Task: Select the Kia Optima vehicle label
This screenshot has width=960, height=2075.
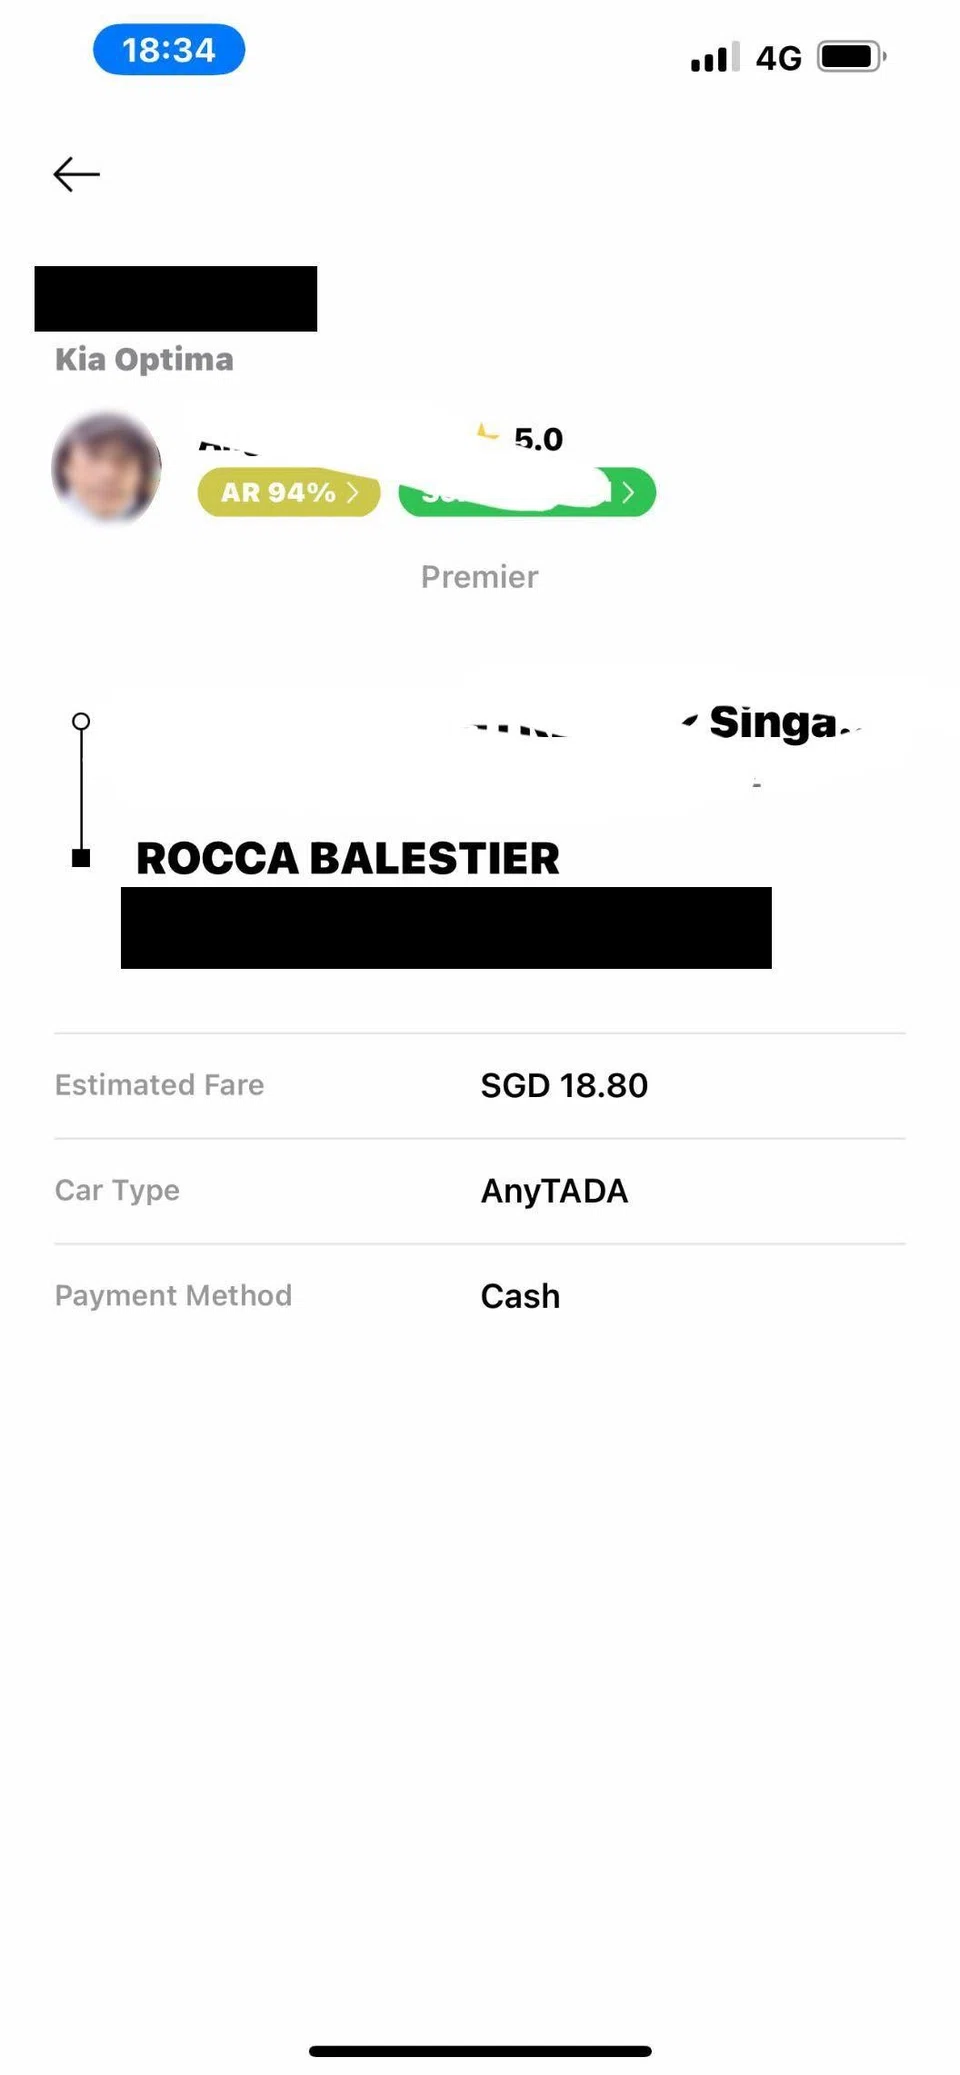Action: [x=144, y=359]
